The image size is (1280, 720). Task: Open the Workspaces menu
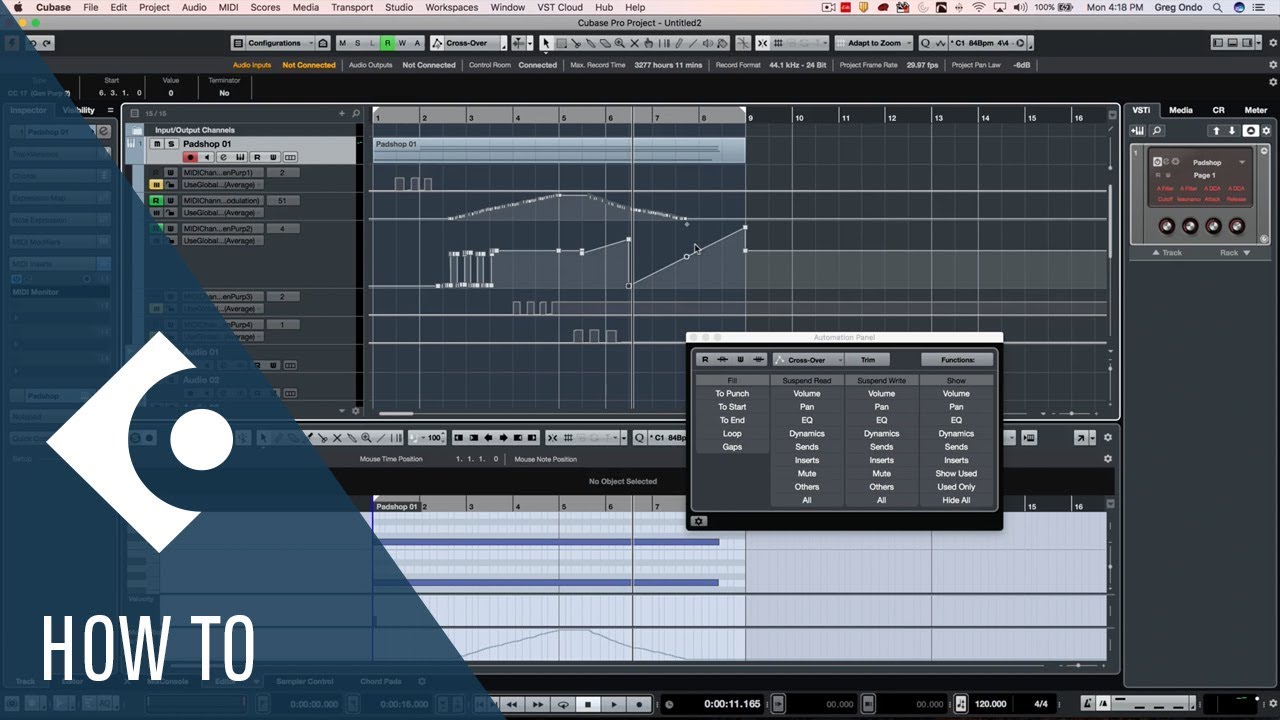(451, 7)
